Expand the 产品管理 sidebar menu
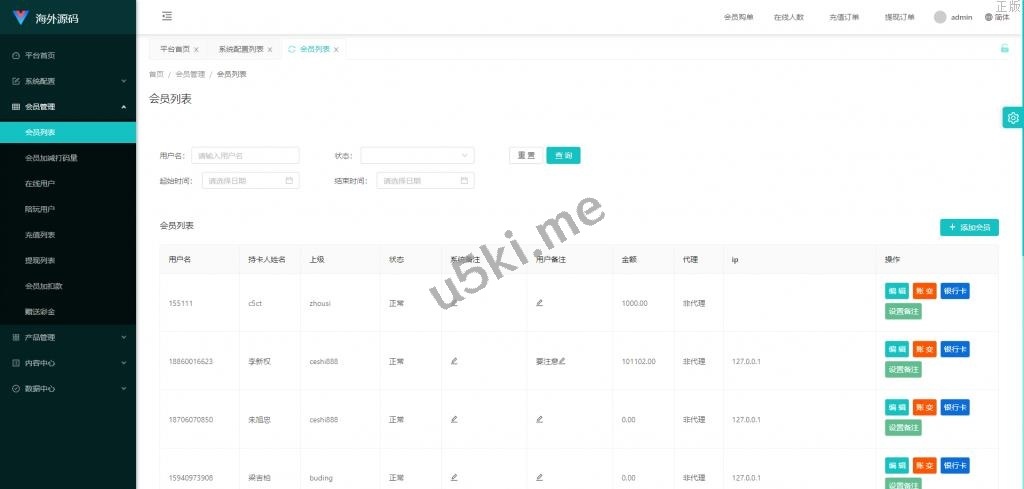Image resolution: width=1024 pixels, height=489 pixels. [67, 337]
